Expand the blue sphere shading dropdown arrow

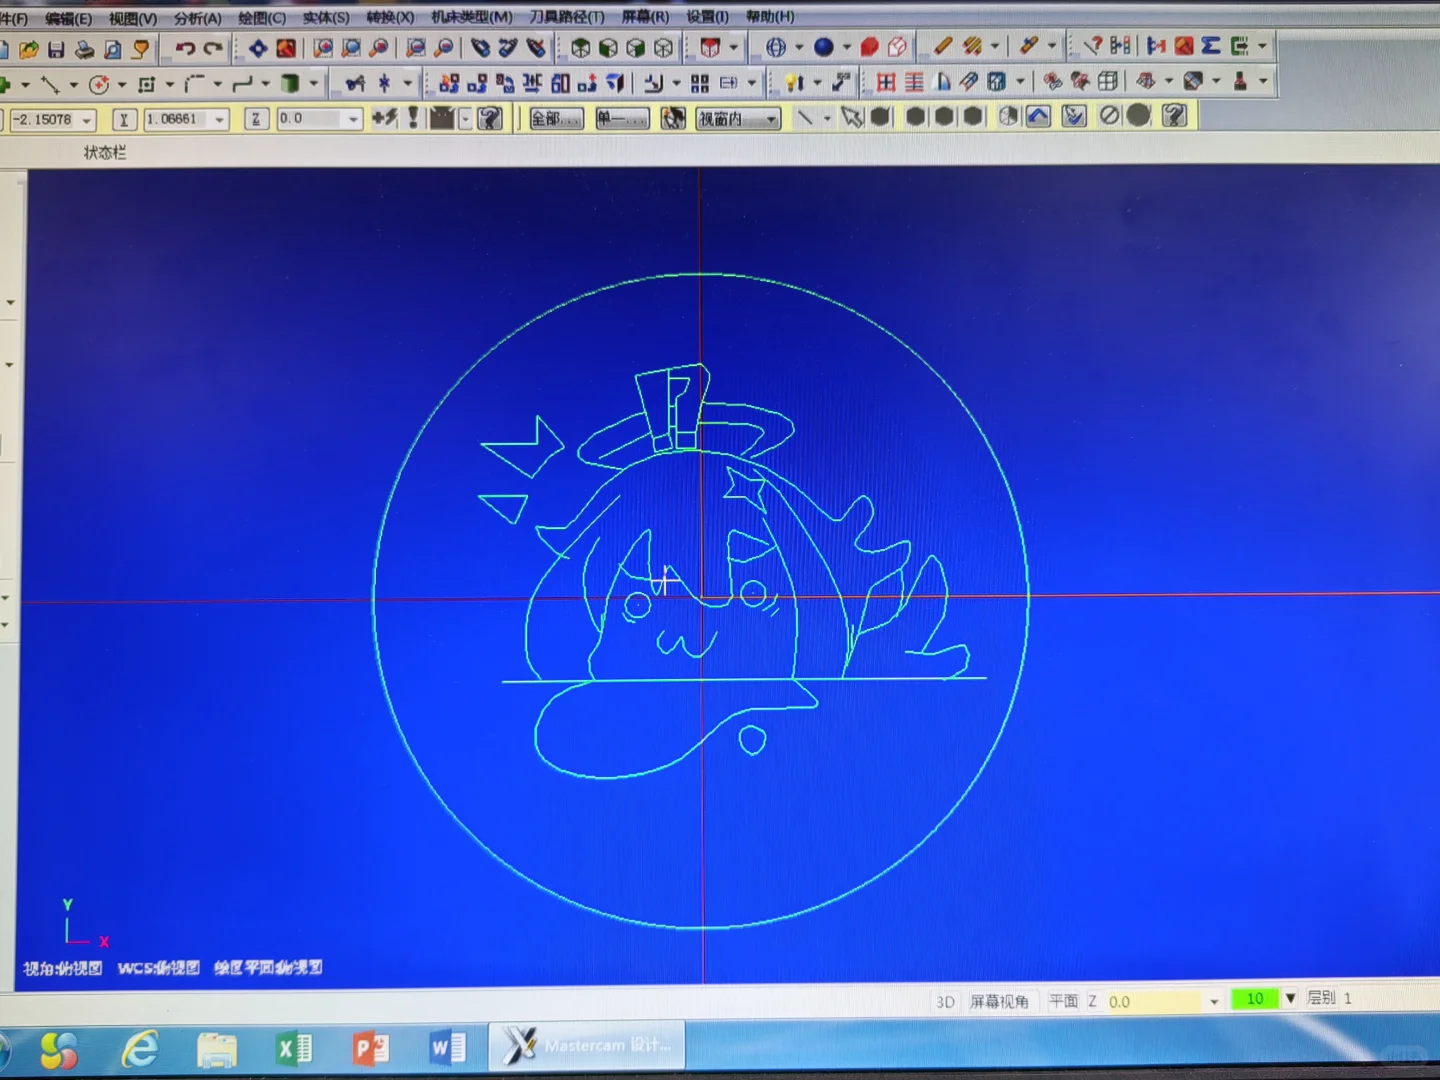pos(847,47)
